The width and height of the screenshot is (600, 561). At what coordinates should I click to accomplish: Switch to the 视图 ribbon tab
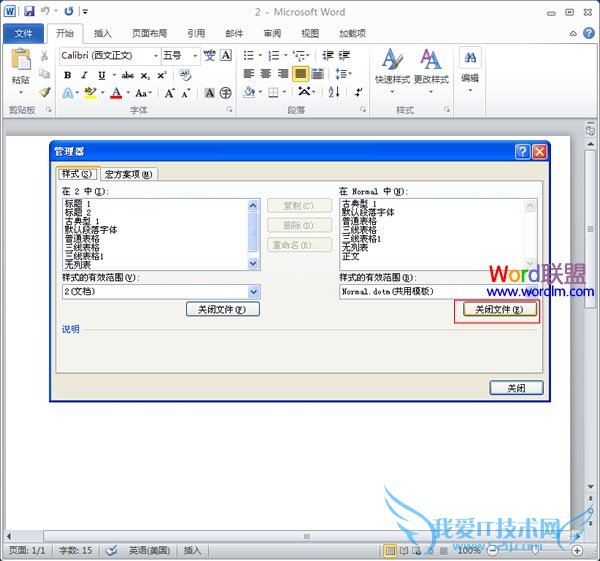(310, 34)
